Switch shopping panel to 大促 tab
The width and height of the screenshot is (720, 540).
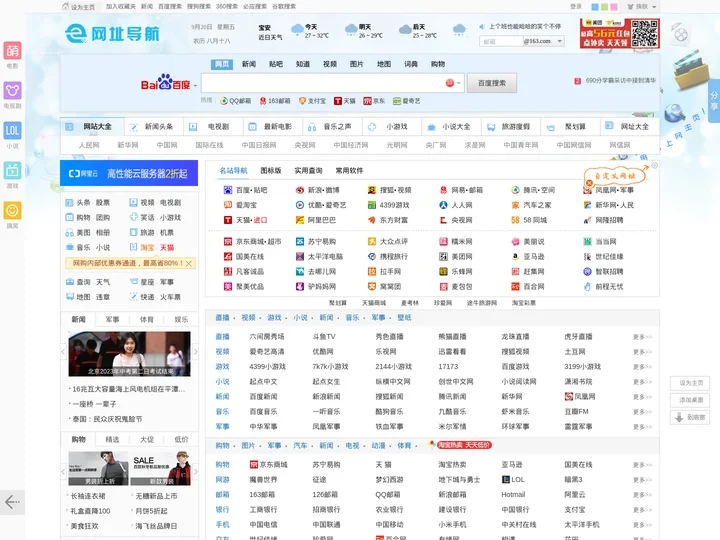[146, 439]
